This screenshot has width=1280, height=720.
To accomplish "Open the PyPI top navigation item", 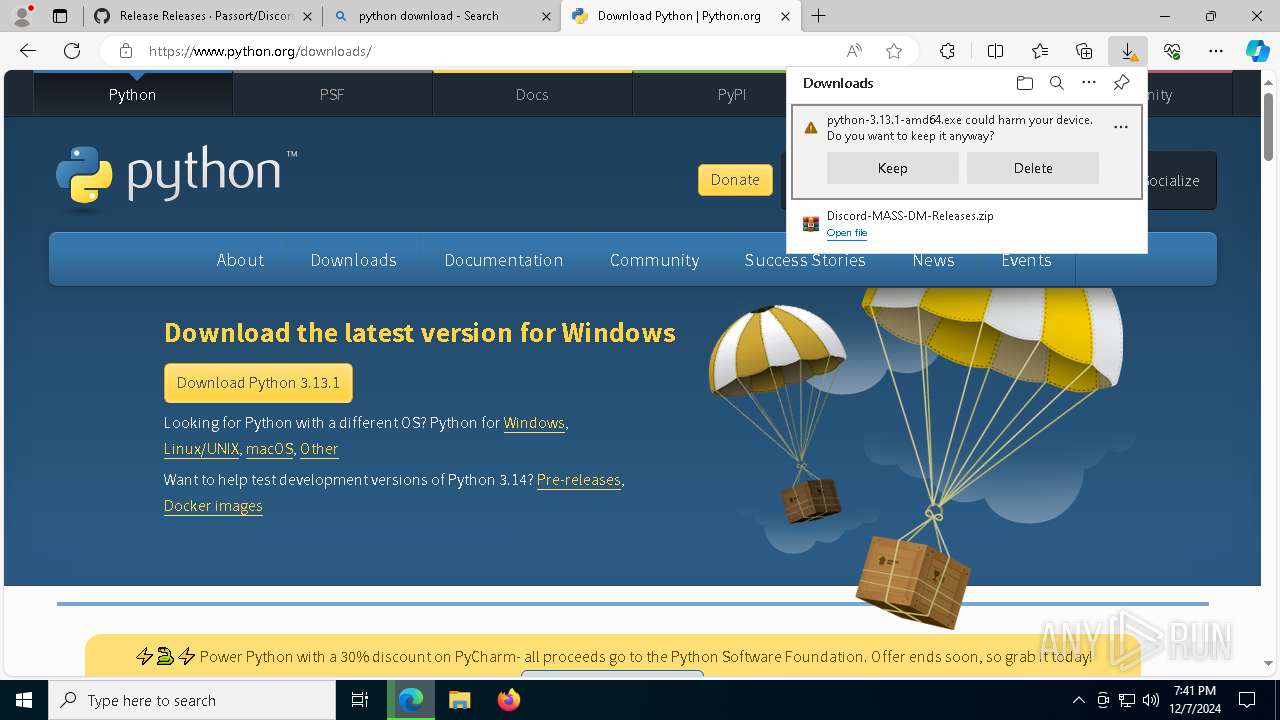I will (732, 94).
